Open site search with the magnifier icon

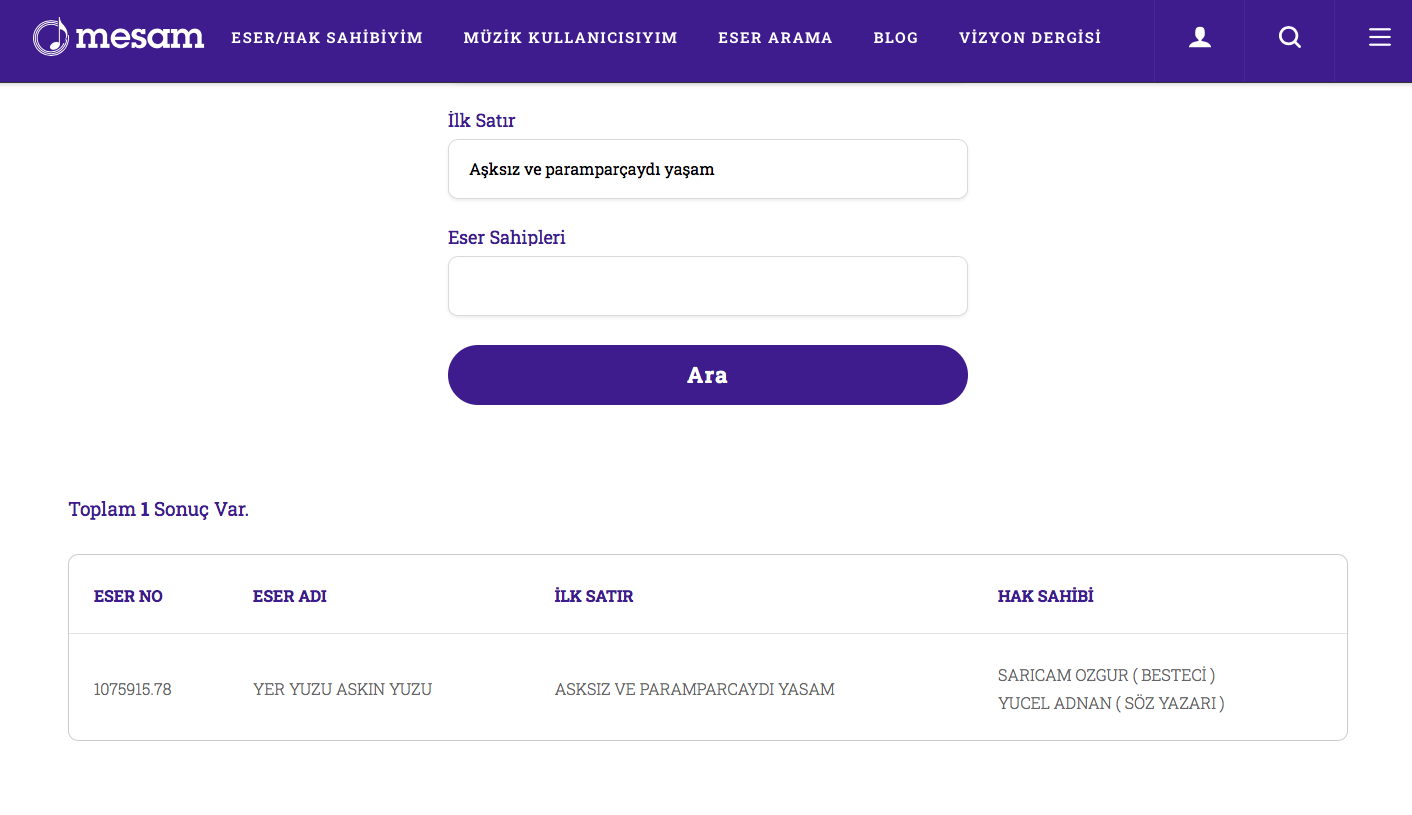click(x=1289, y=38)
